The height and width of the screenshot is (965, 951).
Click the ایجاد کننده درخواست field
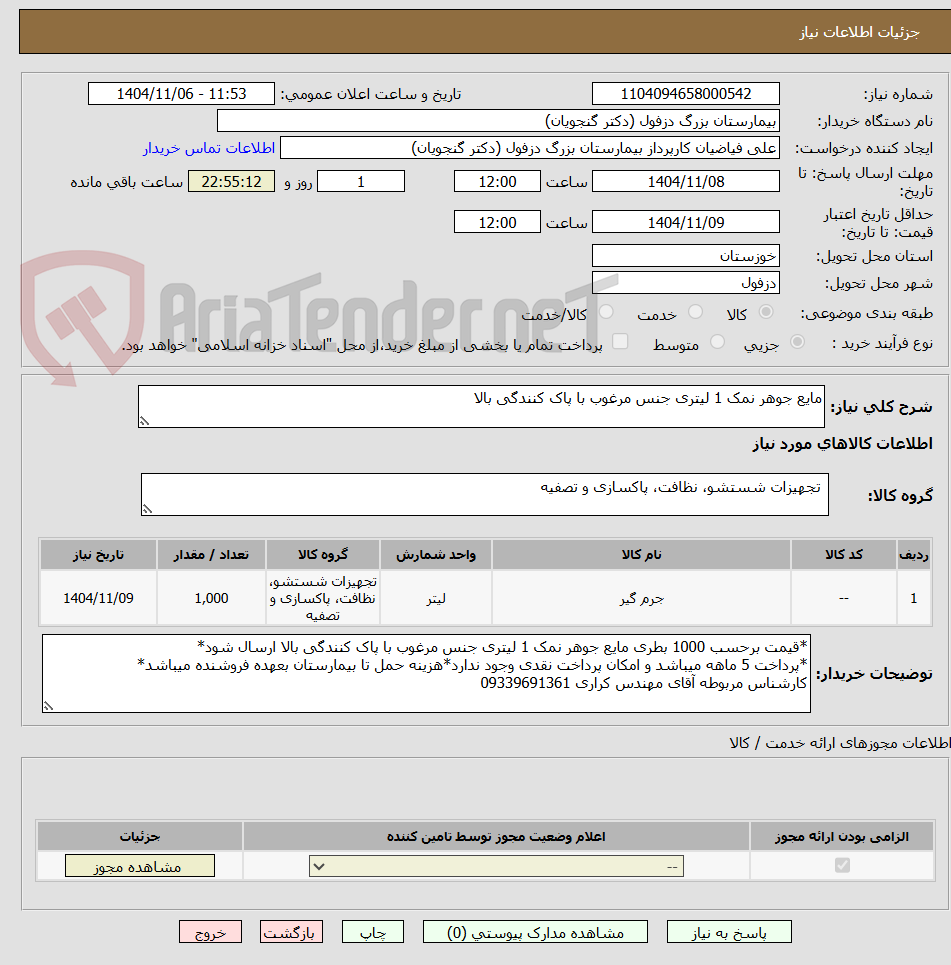pyautogui.click(x=530, y=148)
